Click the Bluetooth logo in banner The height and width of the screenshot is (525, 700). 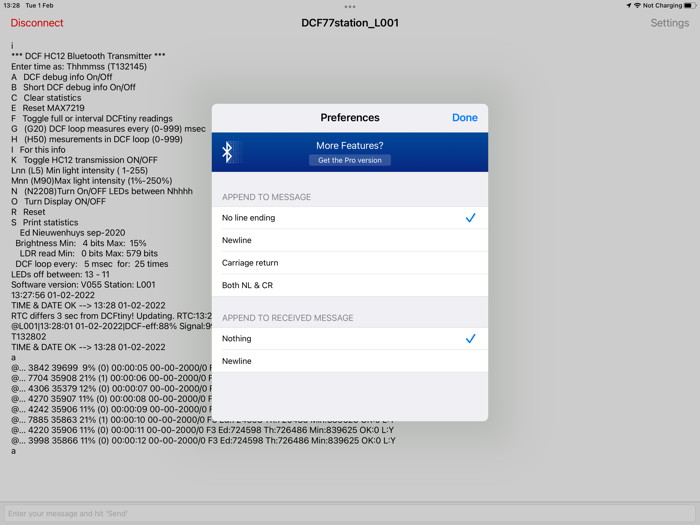[x=228, y=152]
